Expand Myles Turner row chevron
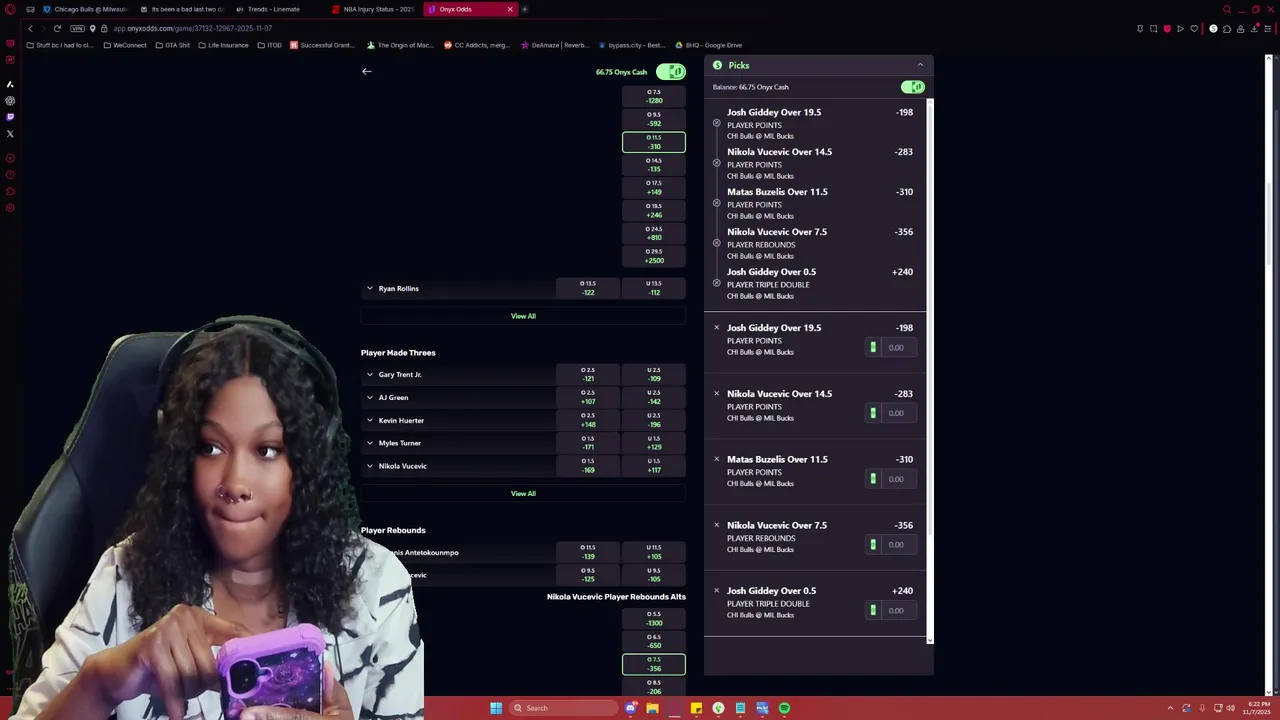 [369, 443]
